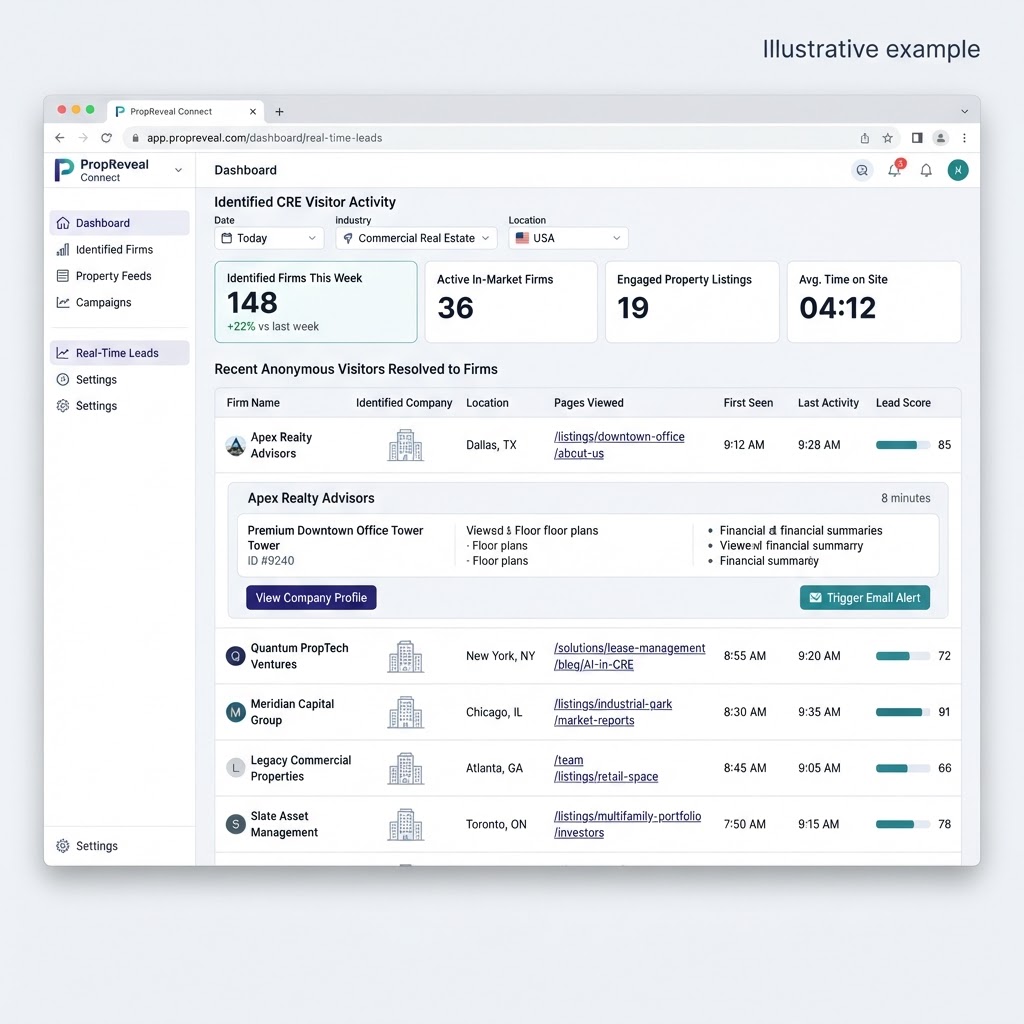This screenshot has height=1024, width=1024.
Task: Click the Pages Viewed column header
Action: (x=588, y=403)
